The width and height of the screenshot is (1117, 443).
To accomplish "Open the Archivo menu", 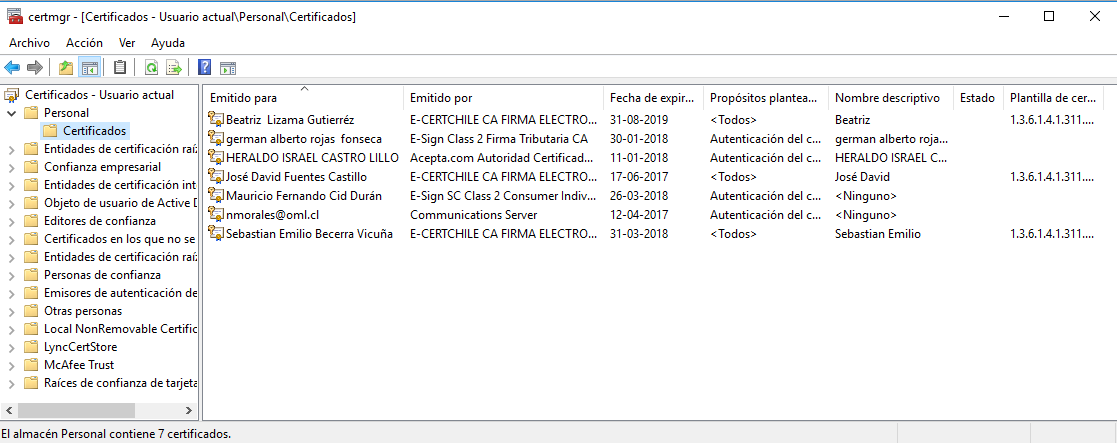I will [x=29, y=43].
